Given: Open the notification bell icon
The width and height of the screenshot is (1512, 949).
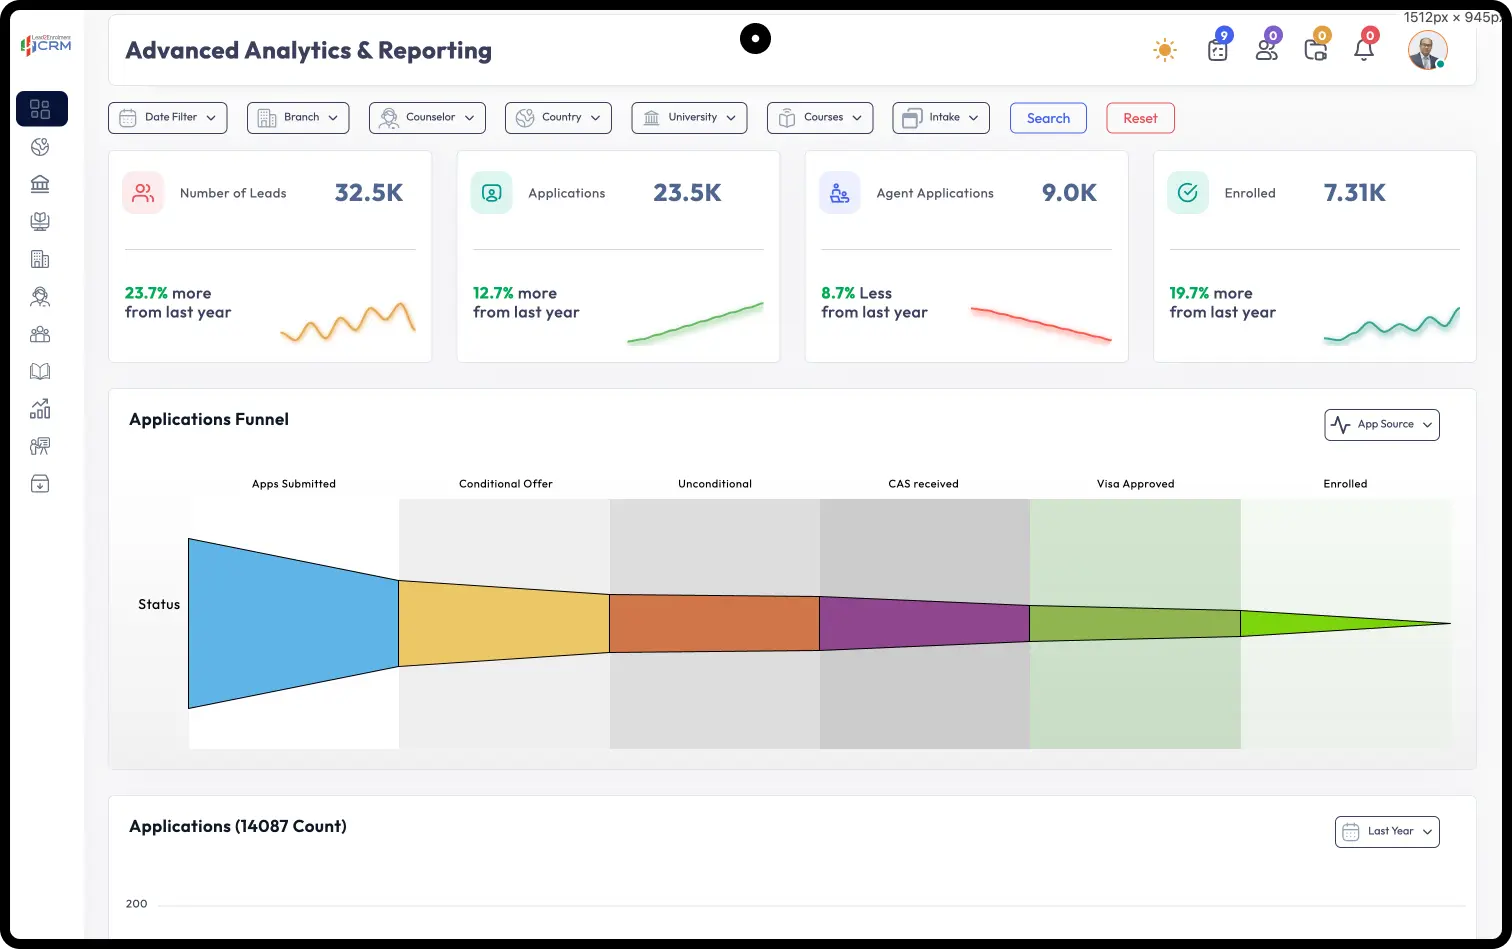Looking at the screenshot, I should tap(1365, 48).
